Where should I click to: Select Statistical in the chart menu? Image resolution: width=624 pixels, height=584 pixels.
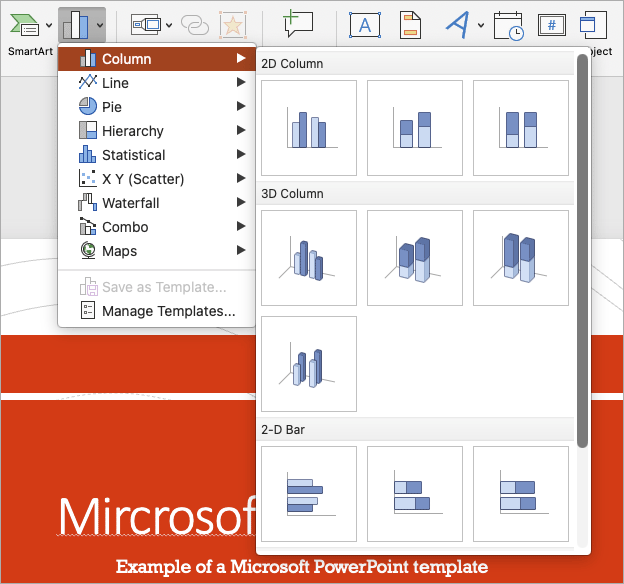[x=157, y=155]
